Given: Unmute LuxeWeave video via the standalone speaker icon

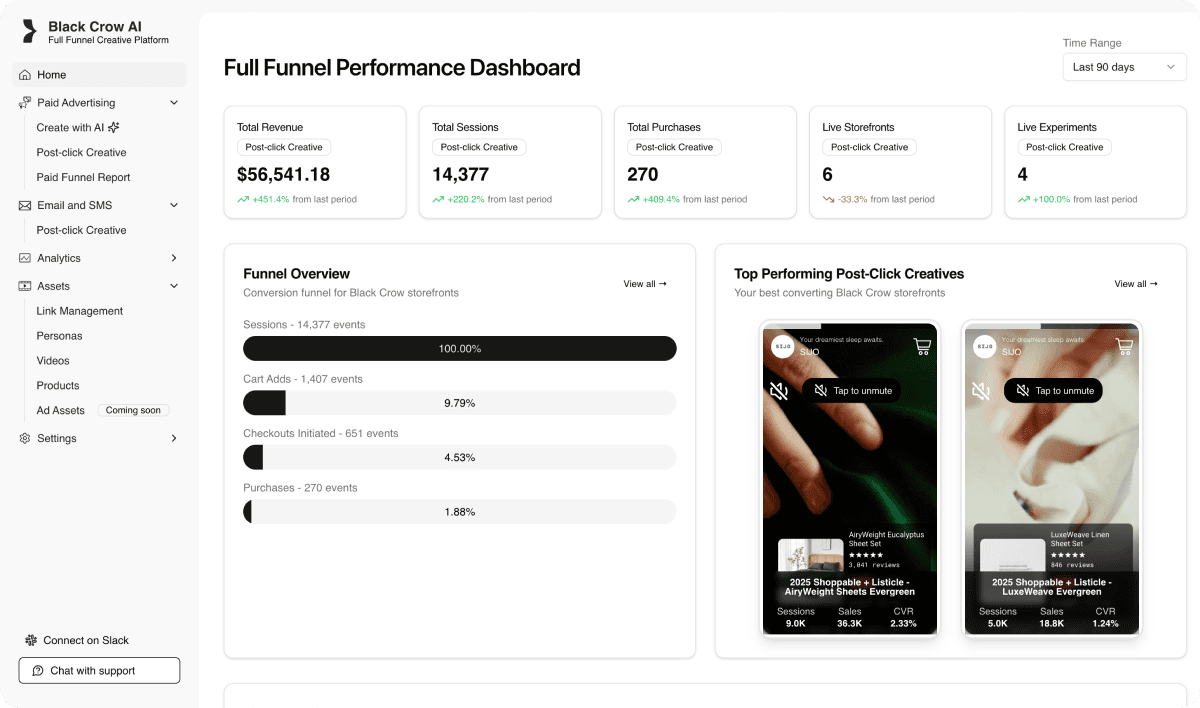Looking at the screenshot, I should (981, 391).
